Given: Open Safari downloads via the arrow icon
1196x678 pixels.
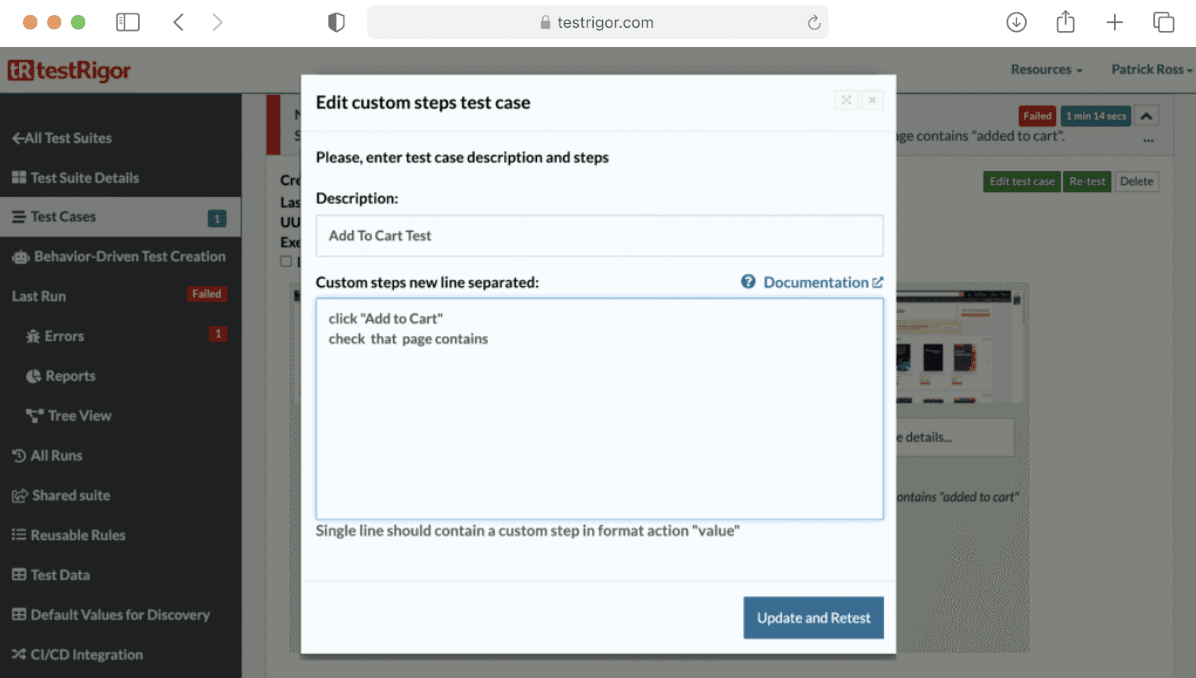Looking at the screenshot, I should pos(1016,21).
